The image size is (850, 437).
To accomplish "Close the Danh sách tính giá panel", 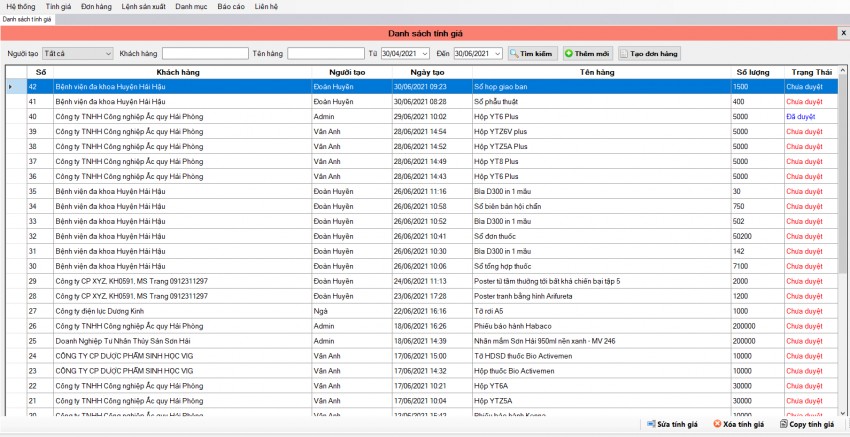I will point(842,34).
